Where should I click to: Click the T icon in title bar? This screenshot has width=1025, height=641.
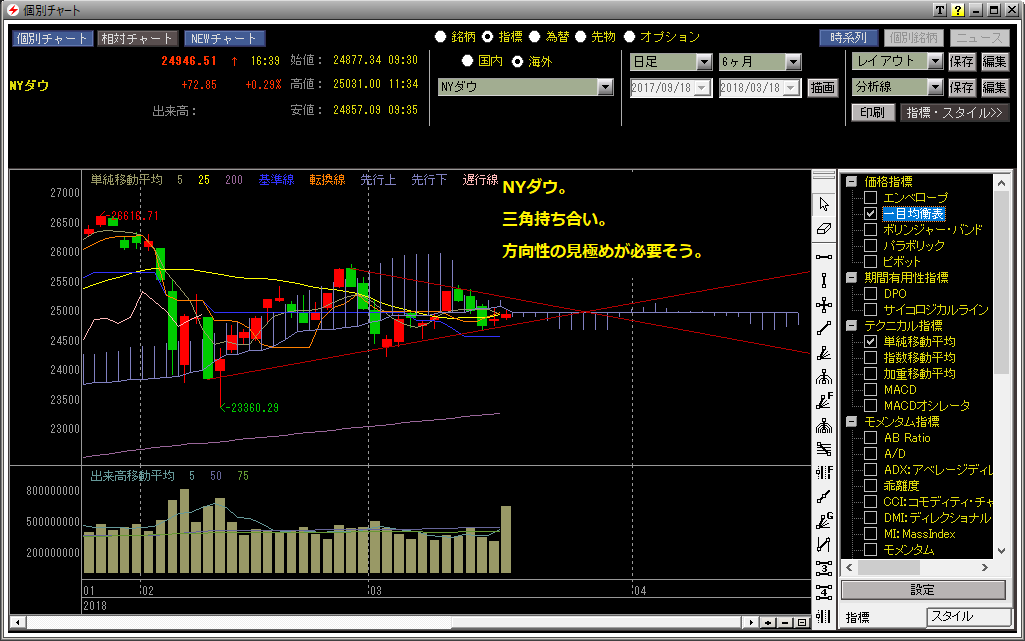[939, 10]
